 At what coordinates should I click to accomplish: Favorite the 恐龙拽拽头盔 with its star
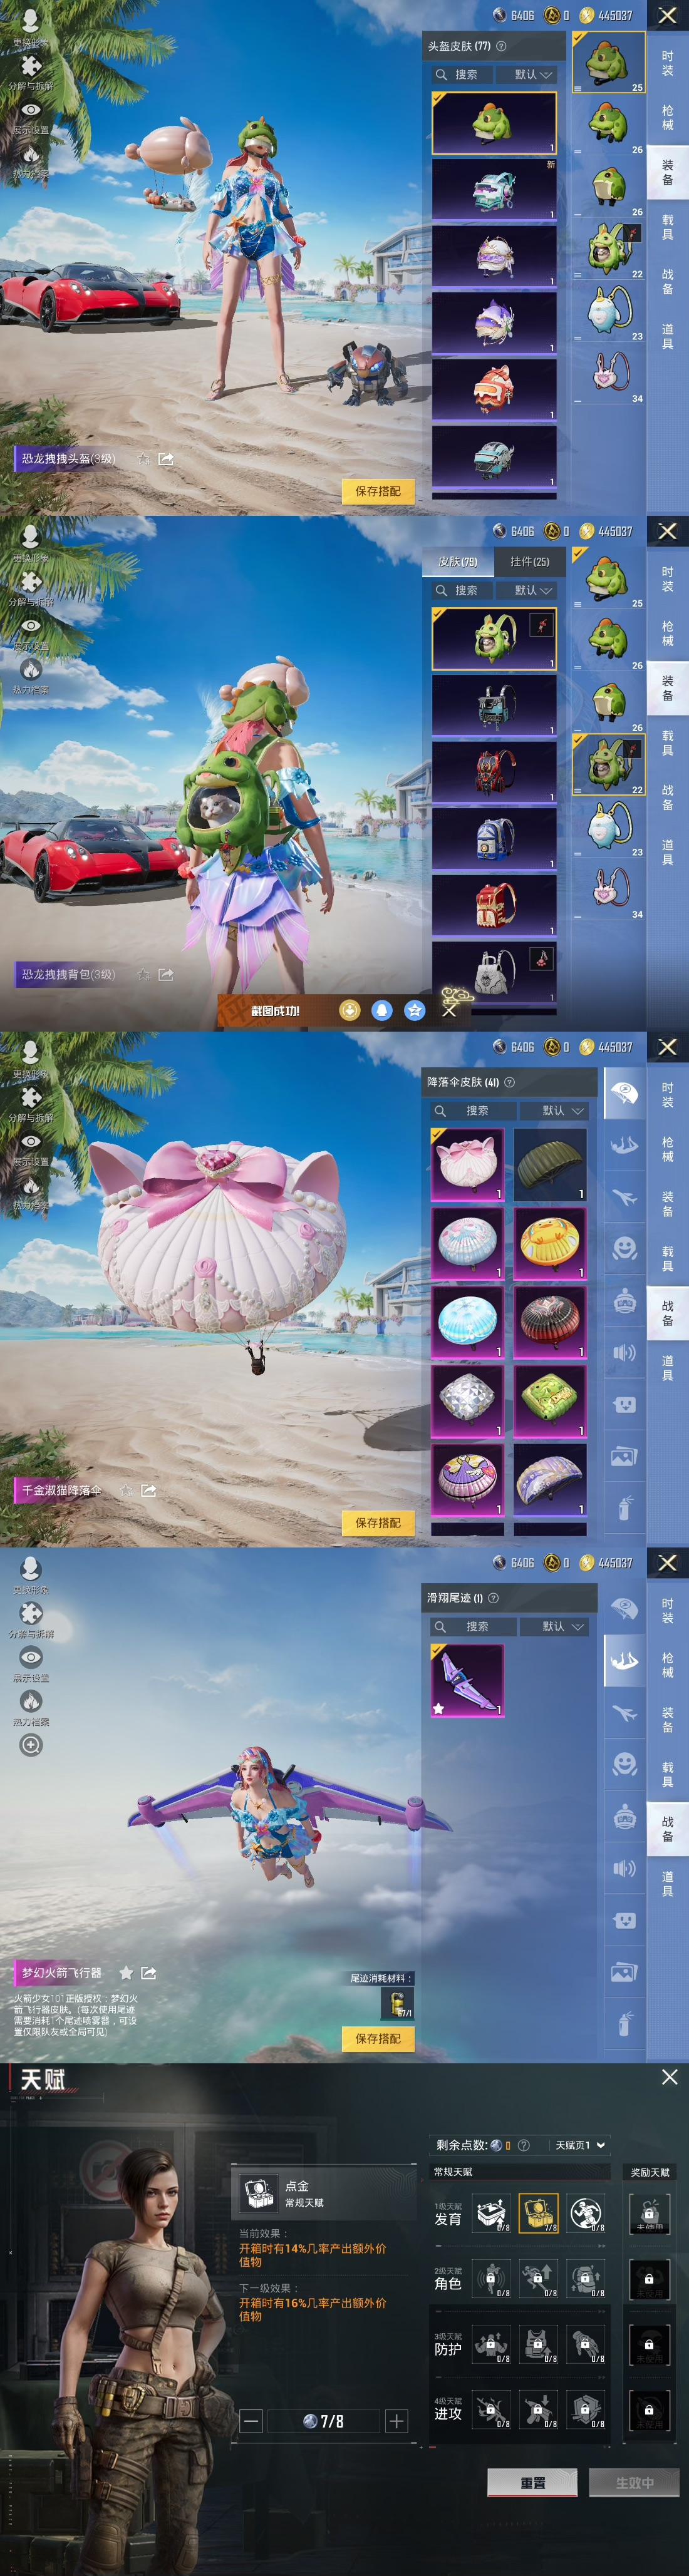pyautogui.click(x=144, y=458)
